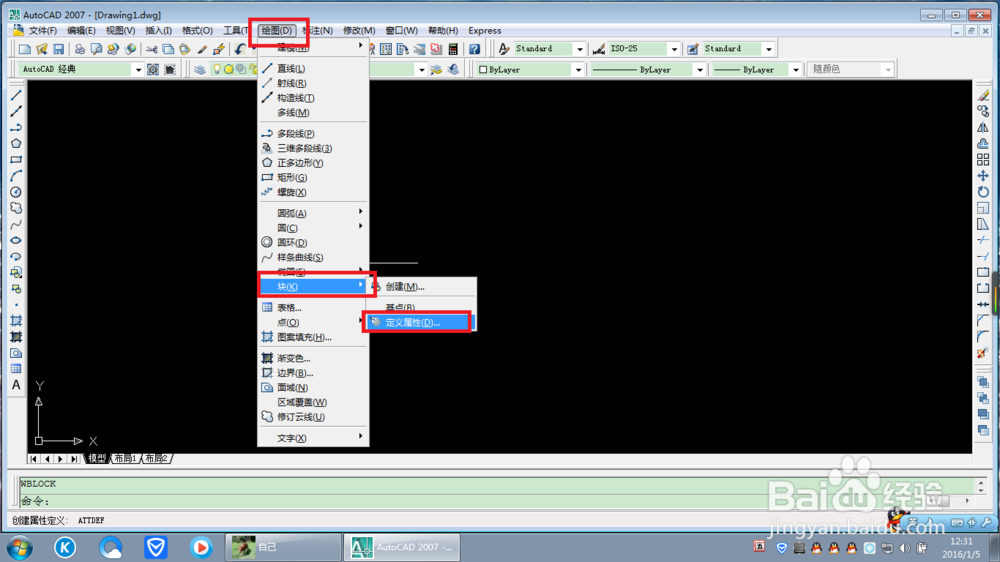Click the Rotate tool in the right toolbar
This screenshot has height=562, width=1000.
(983, 192)
